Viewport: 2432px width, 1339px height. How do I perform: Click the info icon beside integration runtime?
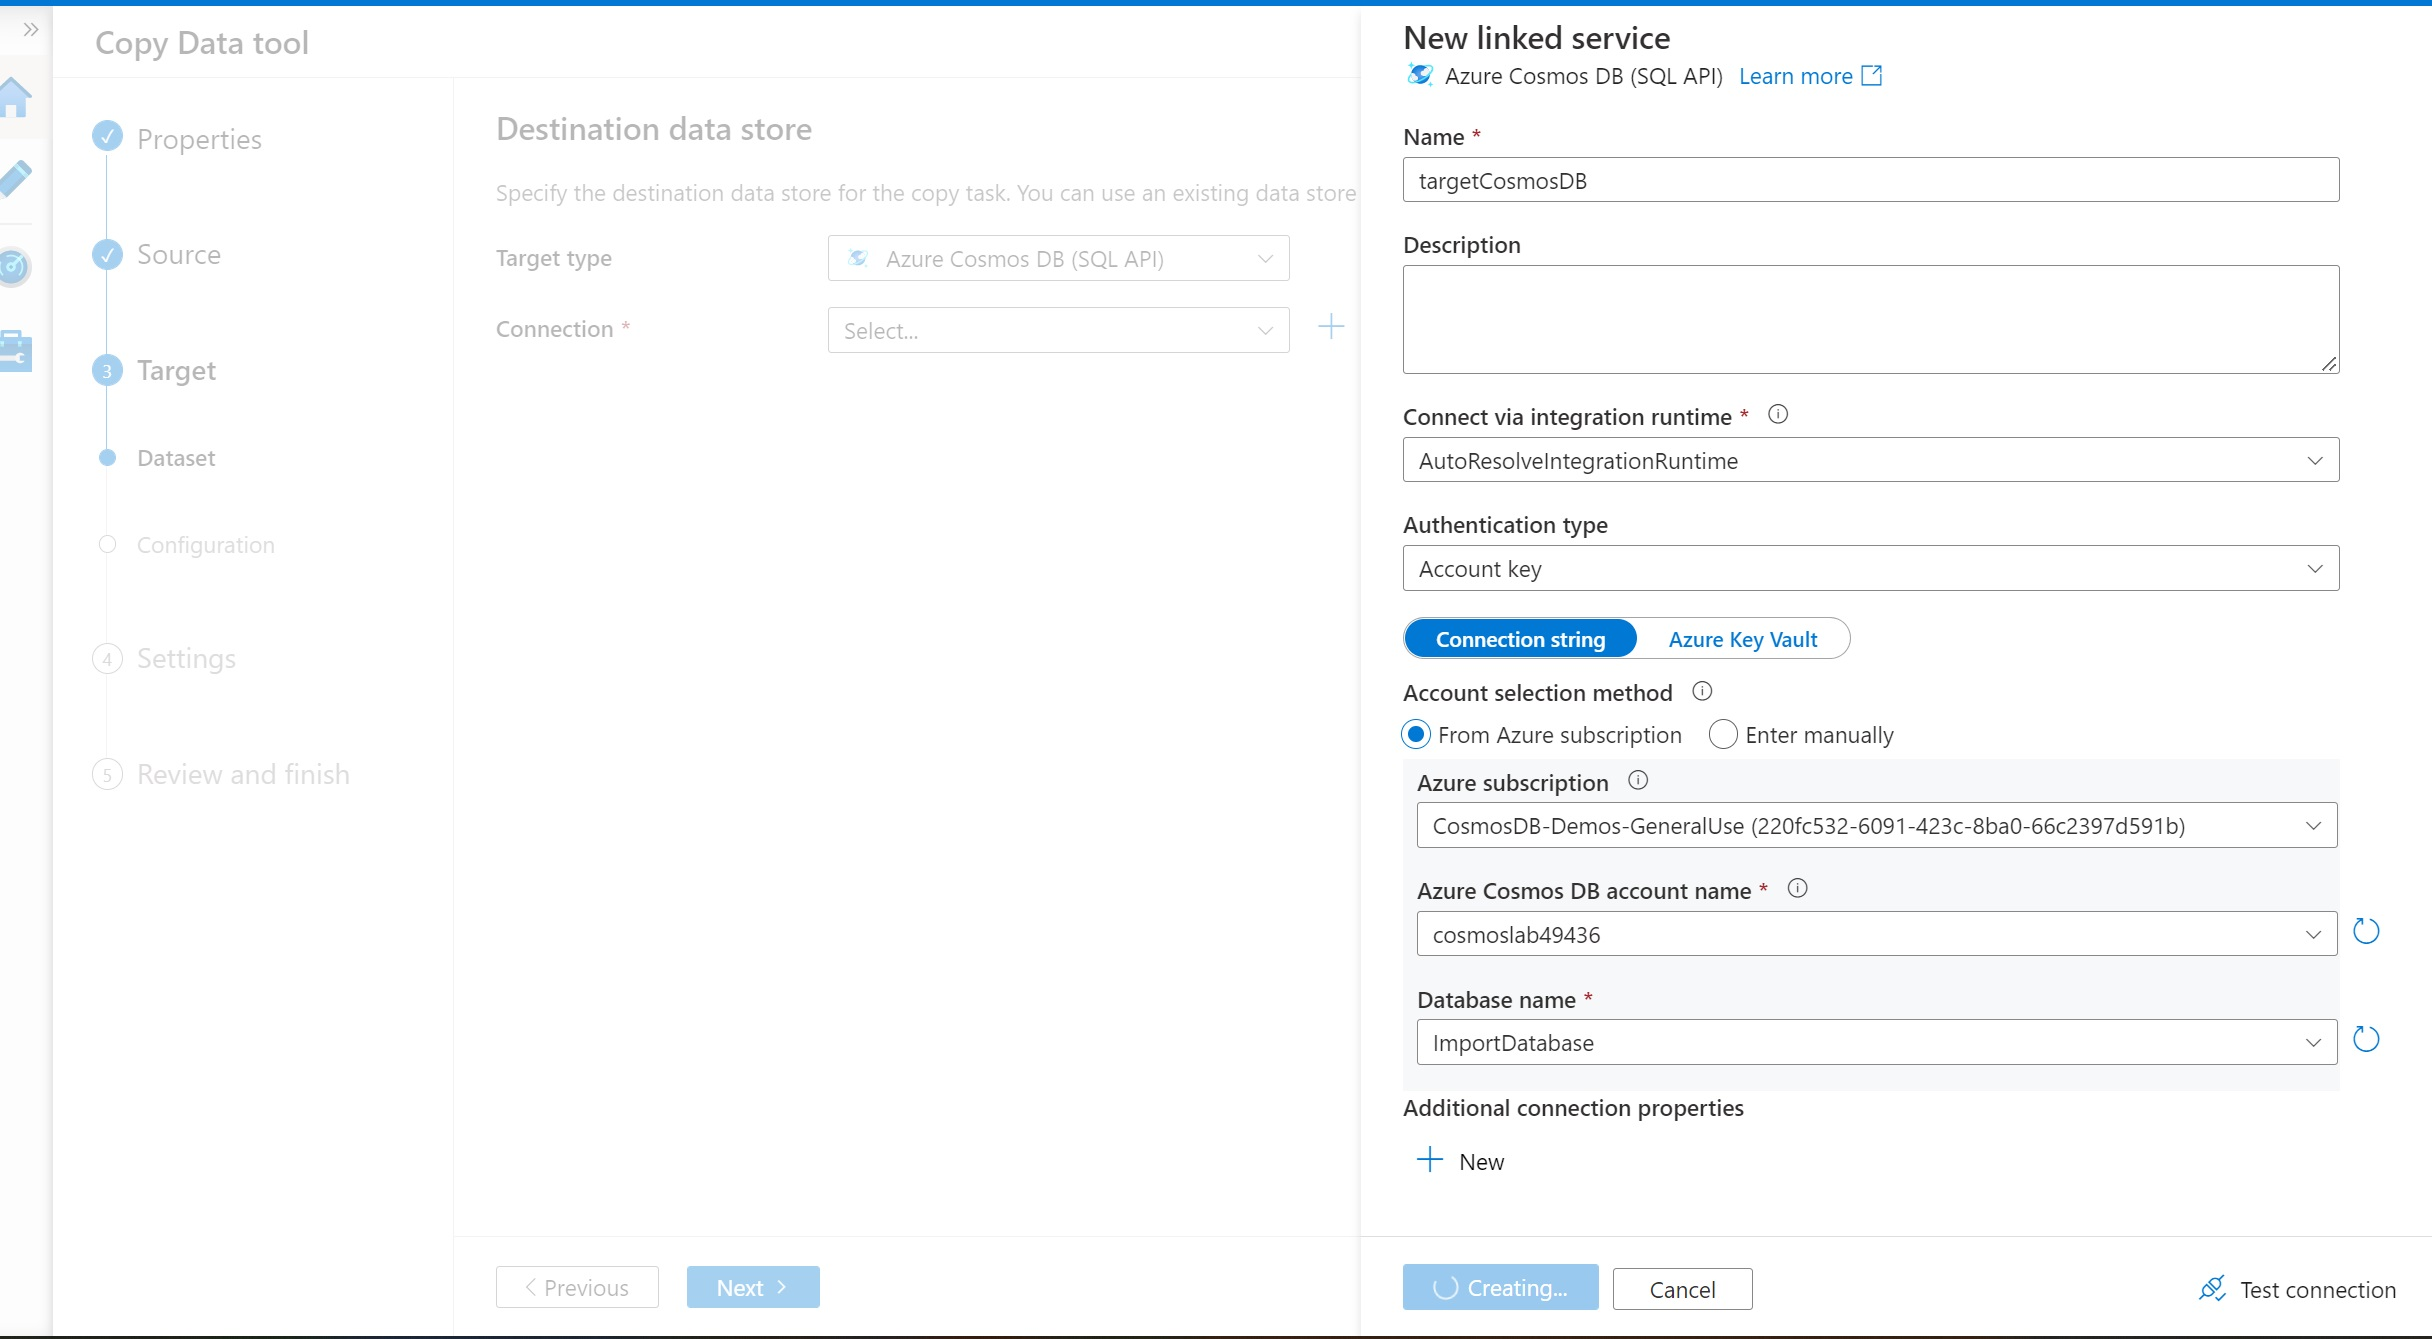pos(1777,414)
